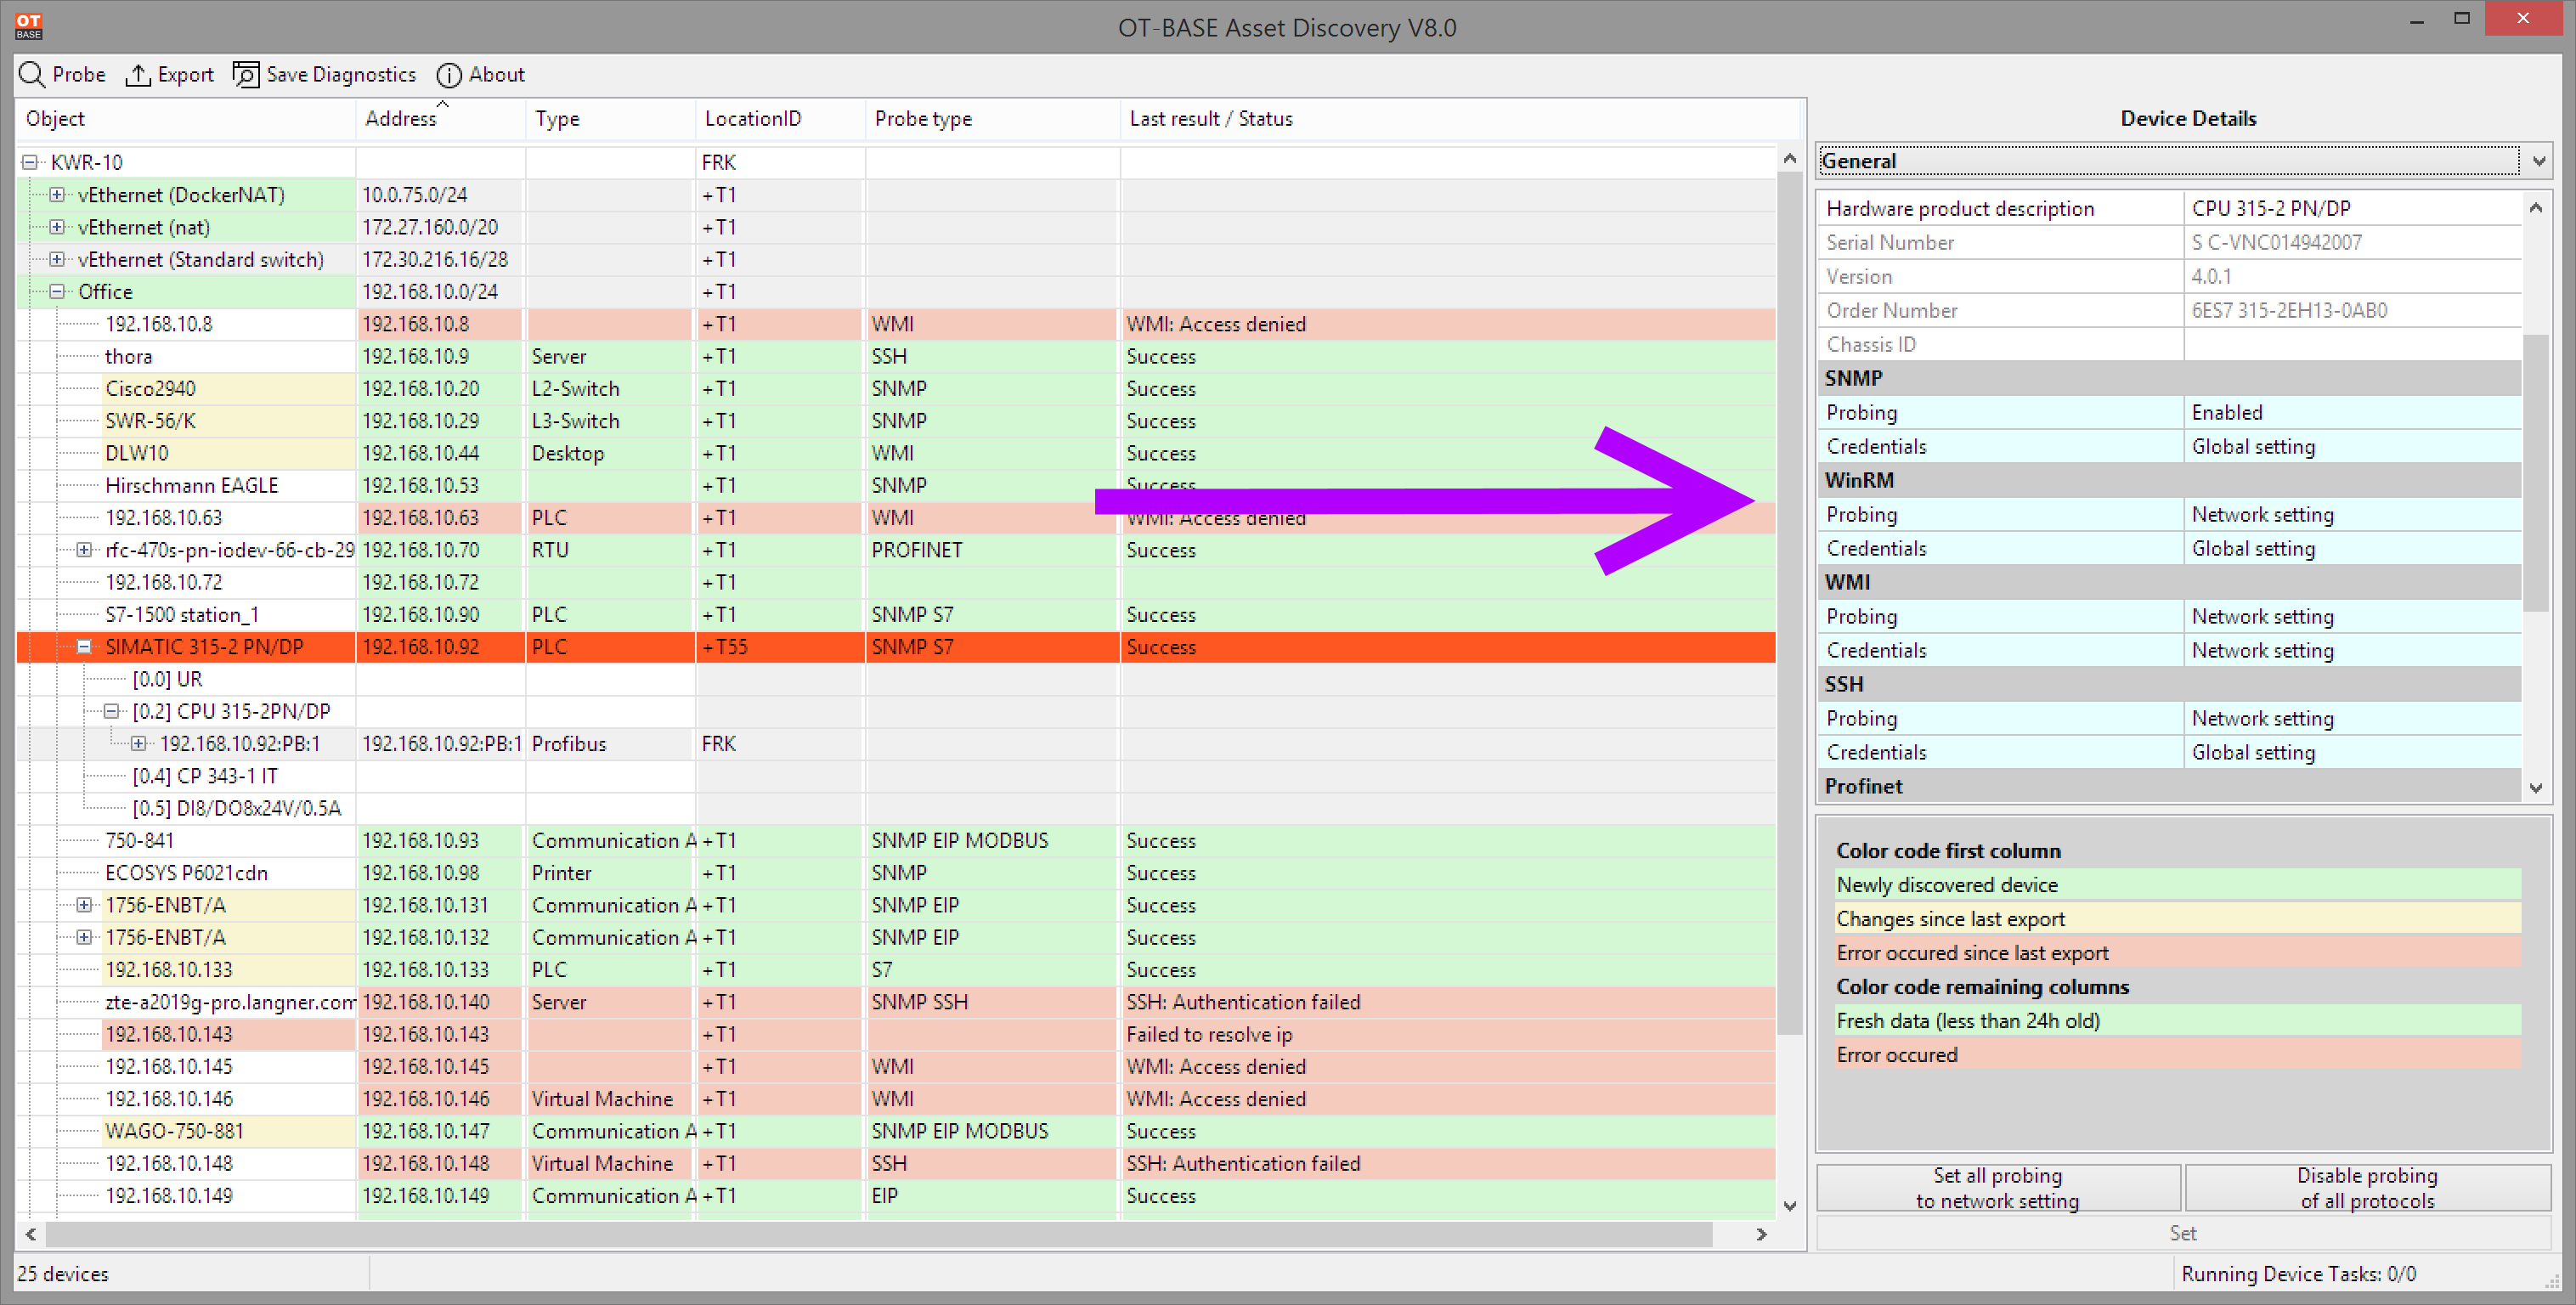
Task: Expand the 192.168.10.92:PB:1 Profibus node
Action: click(x=139, y=744)
